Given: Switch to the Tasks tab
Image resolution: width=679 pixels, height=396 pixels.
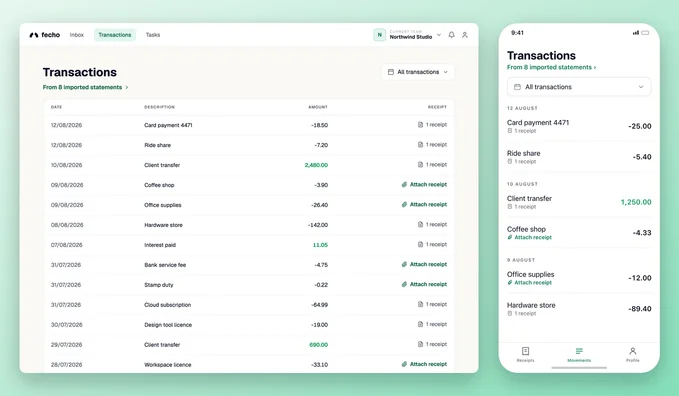Looking at the screenshot, I should [153, 35].
